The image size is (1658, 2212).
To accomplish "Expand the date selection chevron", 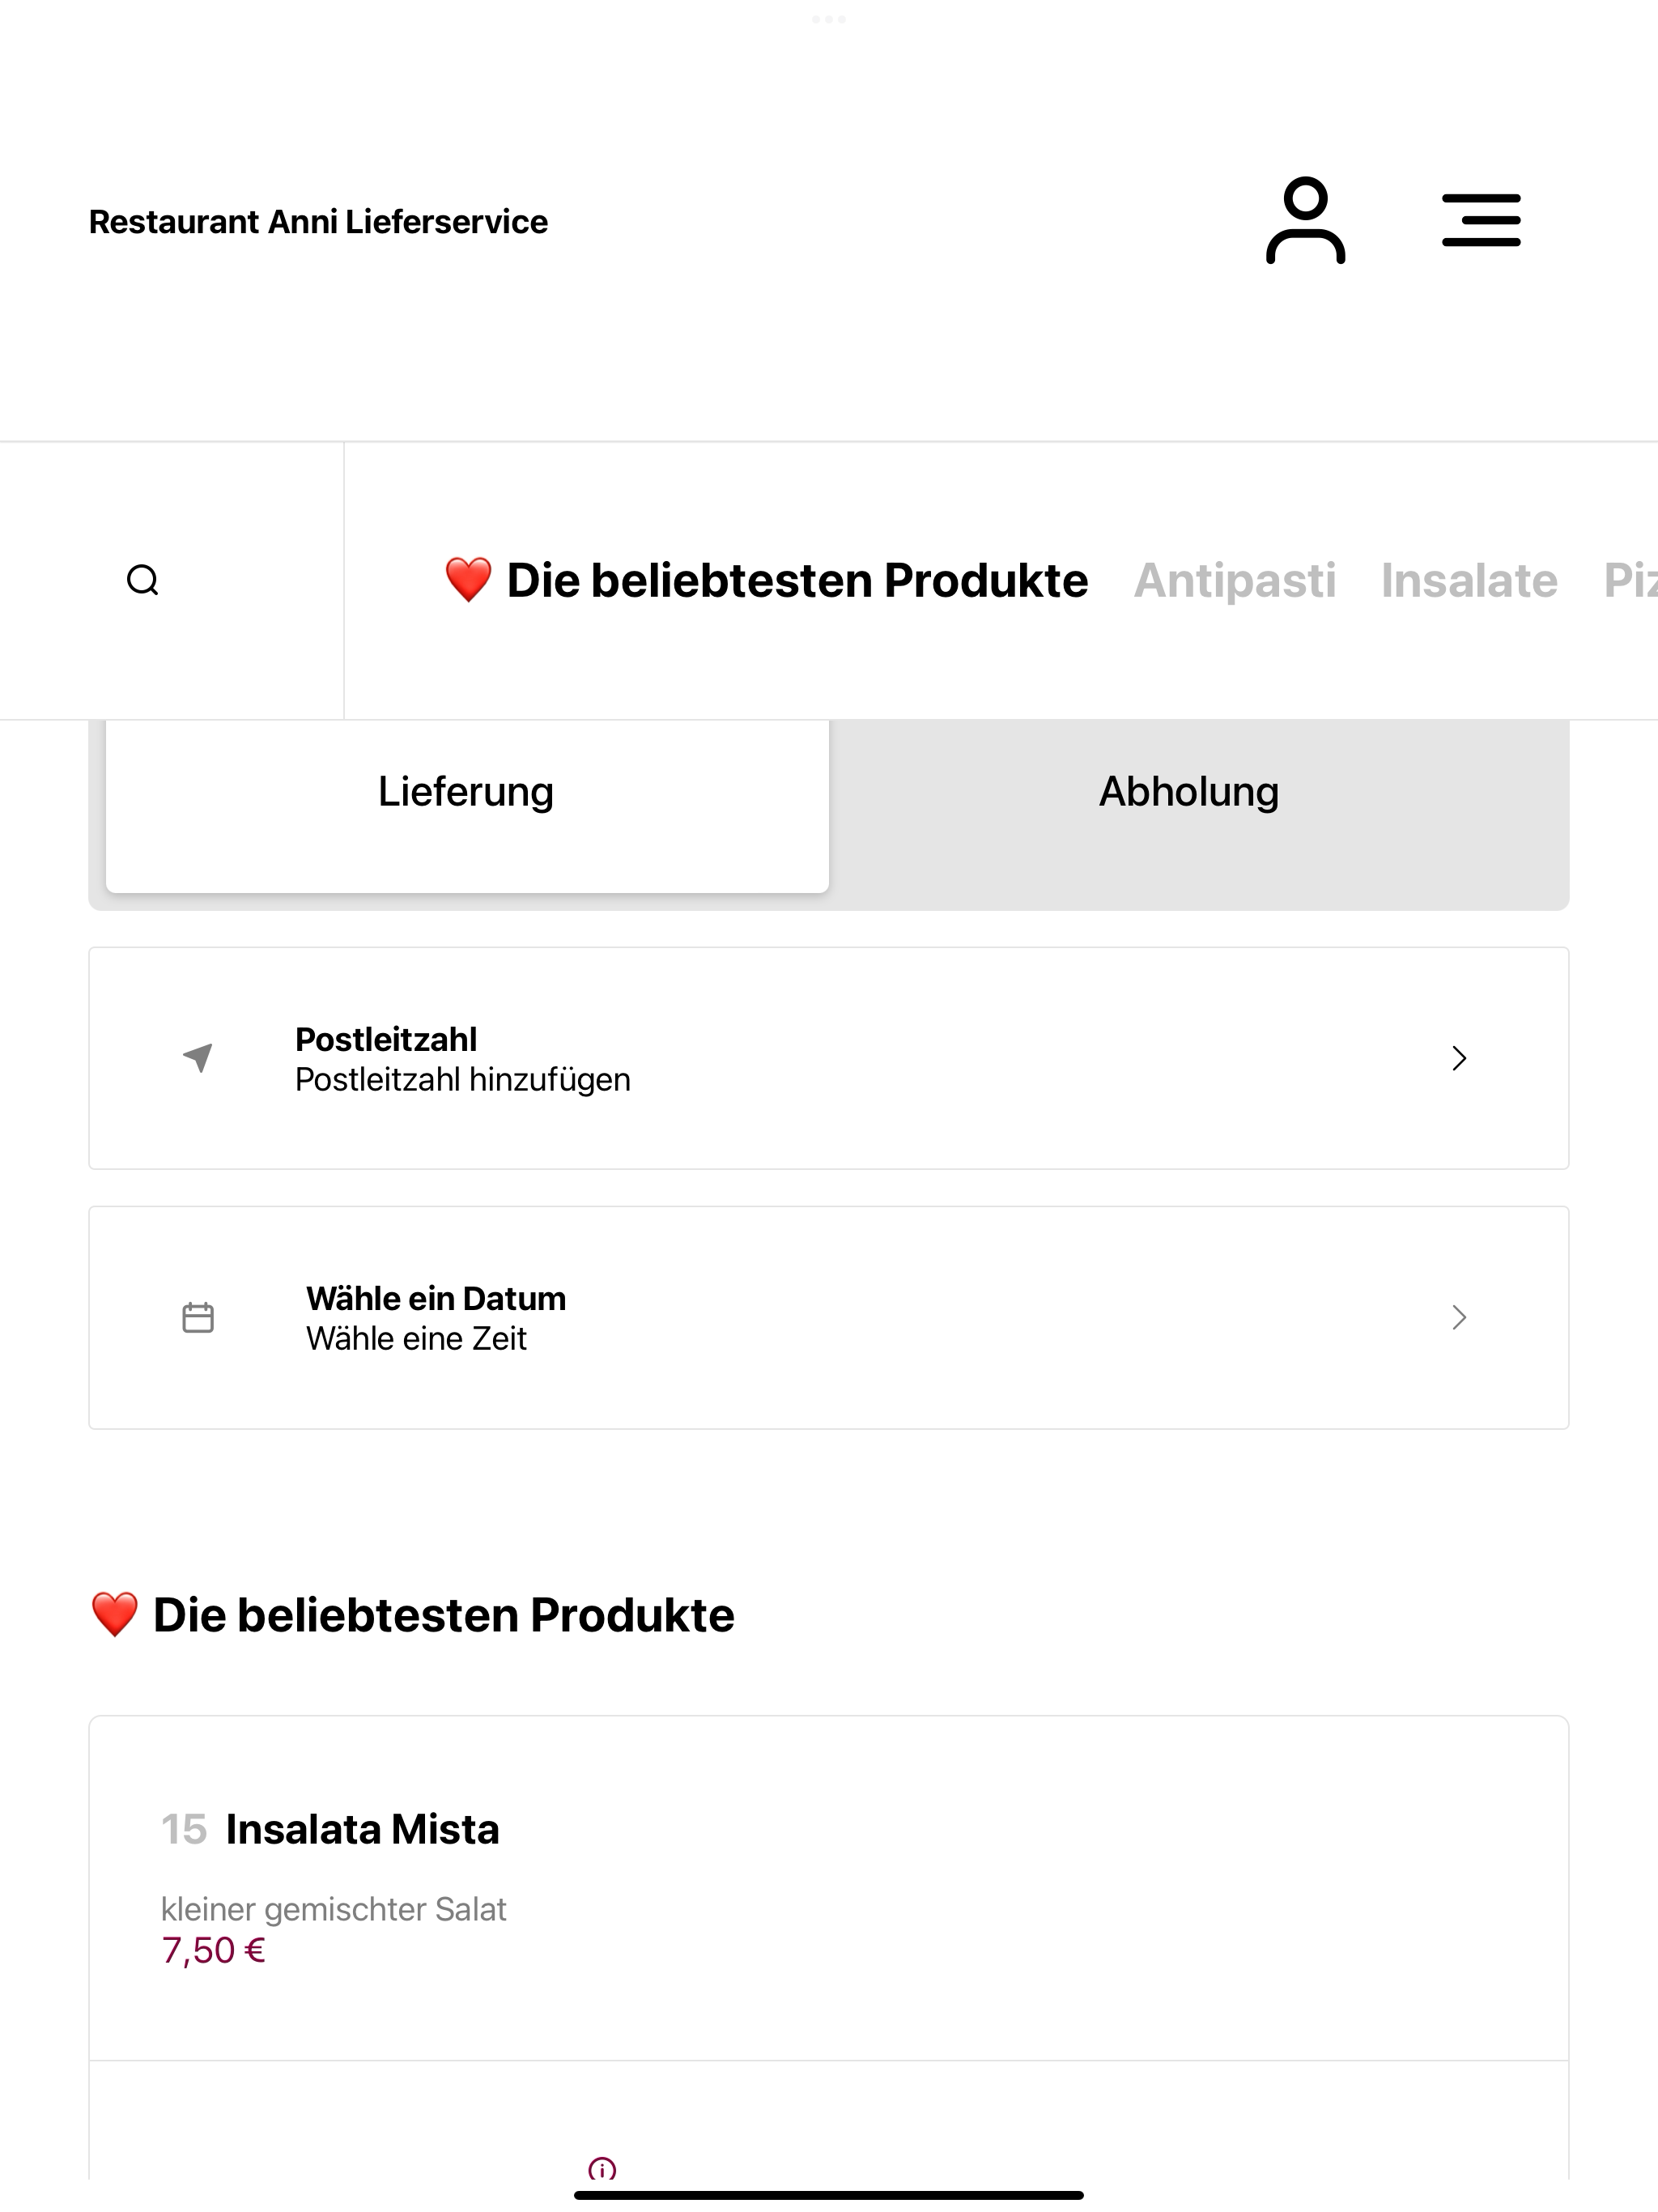I will coord(1459,1317).
